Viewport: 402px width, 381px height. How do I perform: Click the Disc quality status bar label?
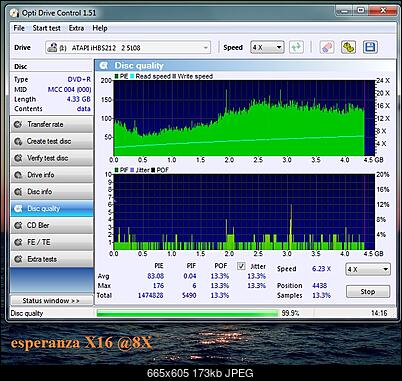pyautogui.click(x=27, y=313)
